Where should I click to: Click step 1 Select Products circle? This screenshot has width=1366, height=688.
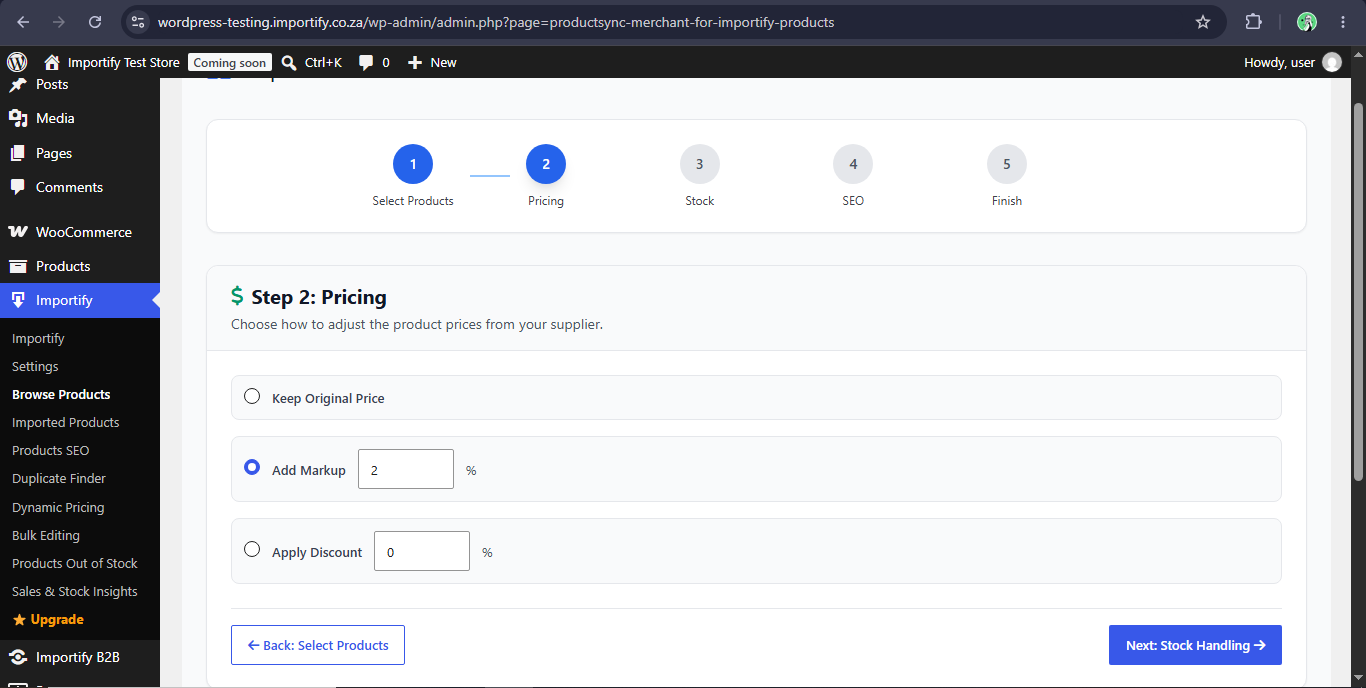(x=413, y=164)
